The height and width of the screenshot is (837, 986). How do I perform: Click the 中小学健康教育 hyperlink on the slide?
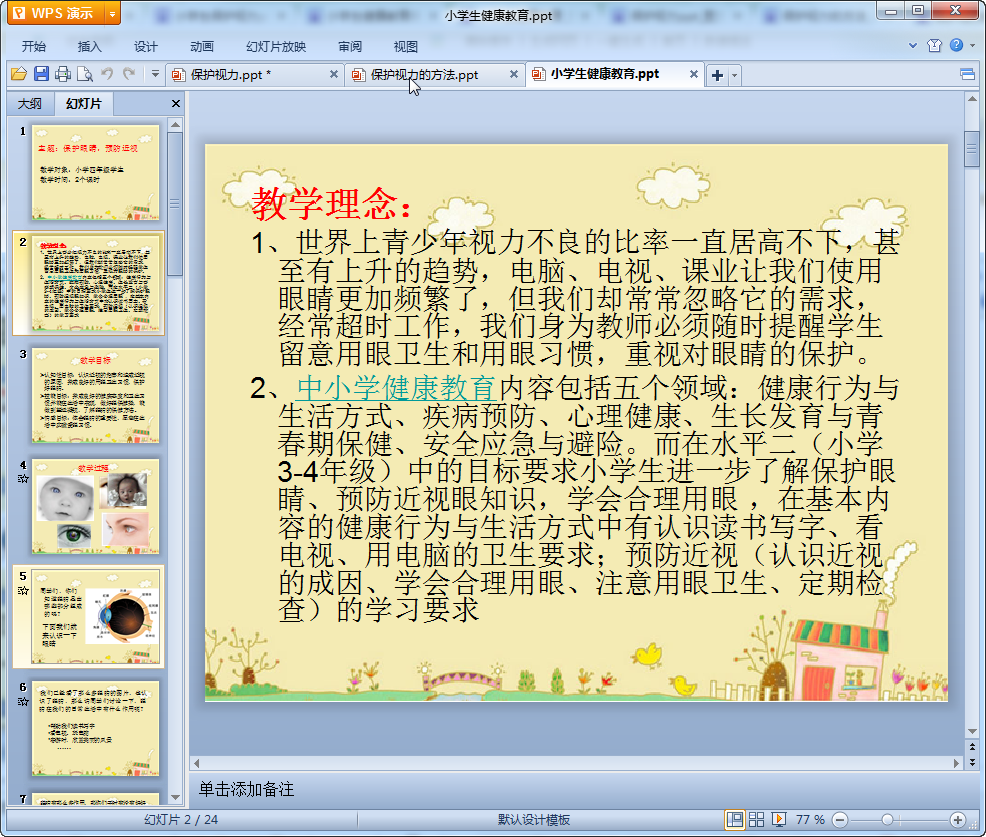(x=396, y=388)
